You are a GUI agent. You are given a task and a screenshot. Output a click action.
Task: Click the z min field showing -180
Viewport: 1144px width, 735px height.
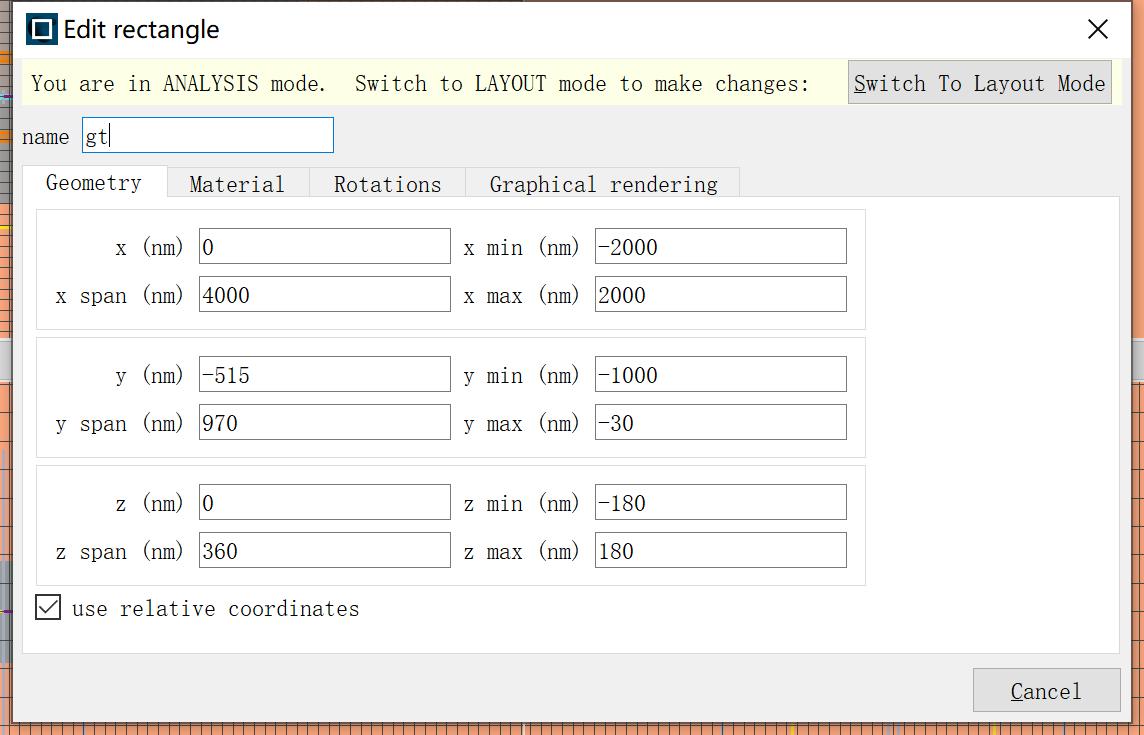coord(720,501)
